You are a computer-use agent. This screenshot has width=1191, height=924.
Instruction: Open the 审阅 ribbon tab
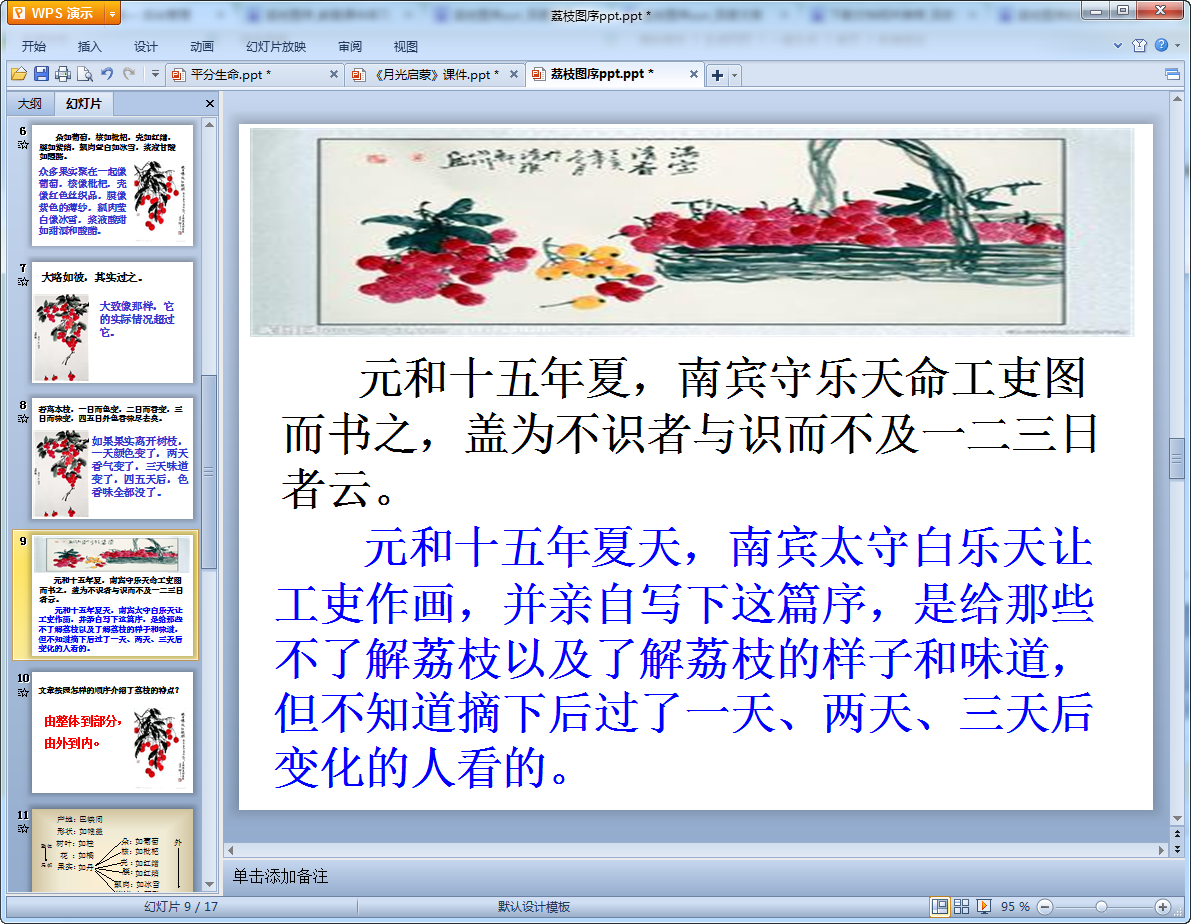[x=350, y=46]
